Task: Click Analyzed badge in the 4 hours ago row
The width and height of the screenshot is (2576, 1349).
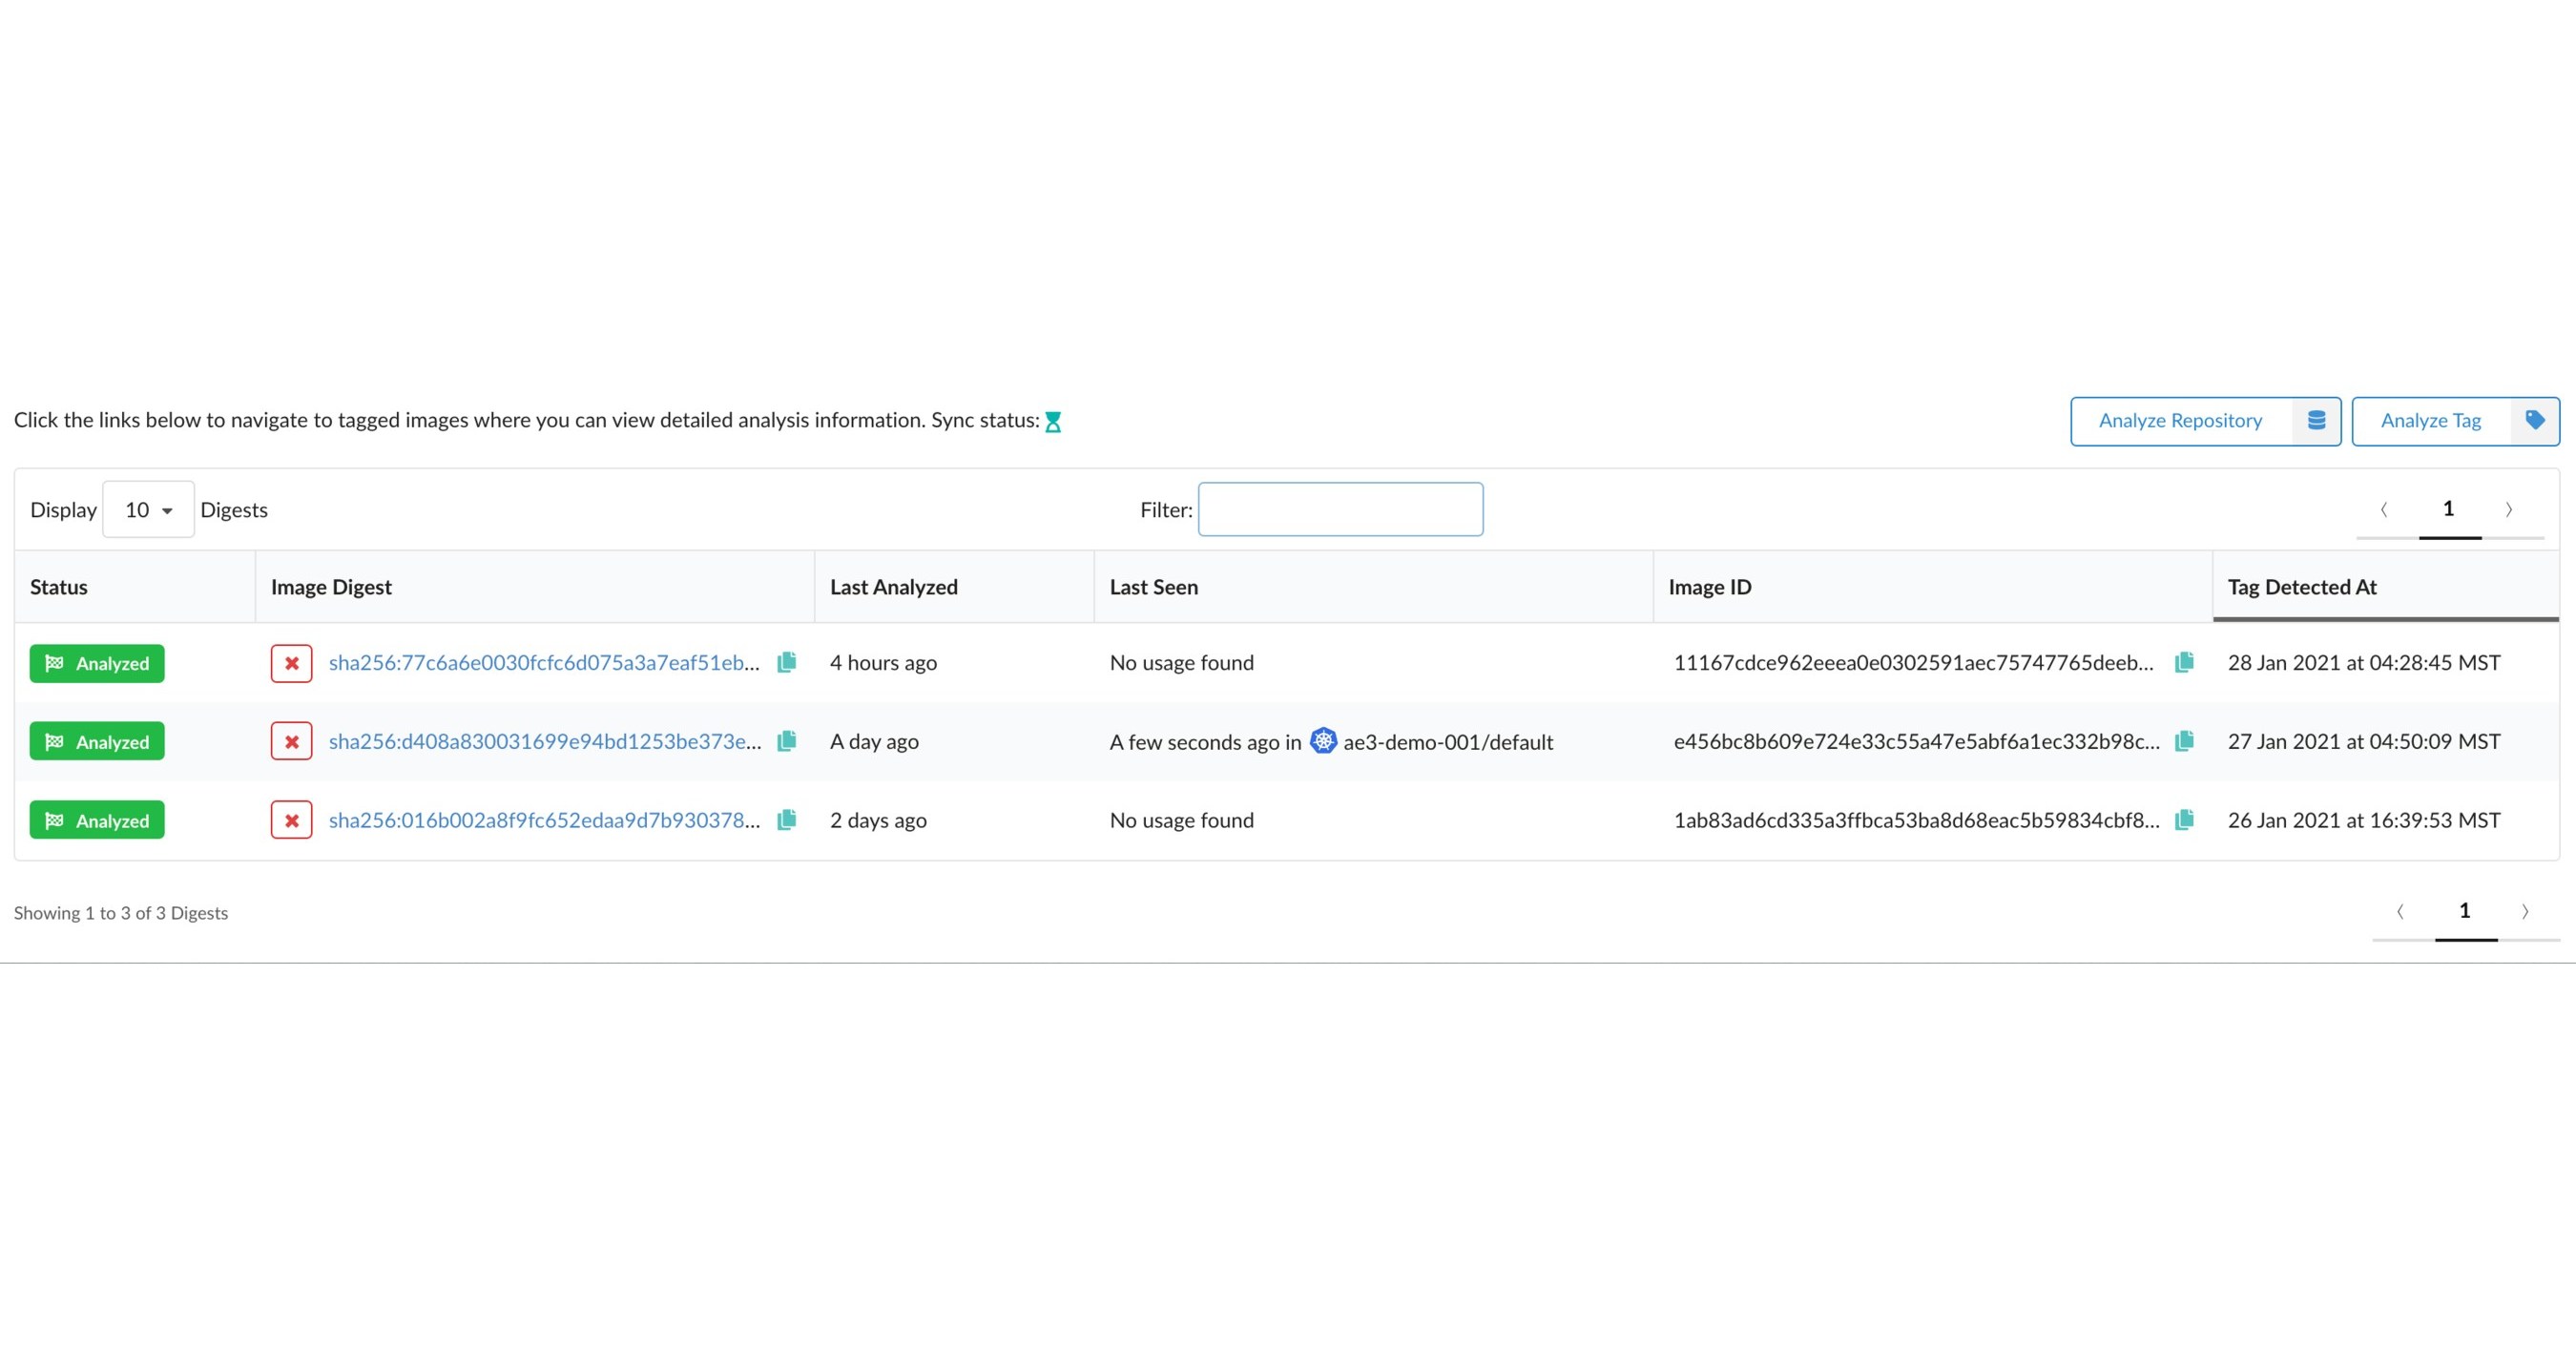Action: 97,663
